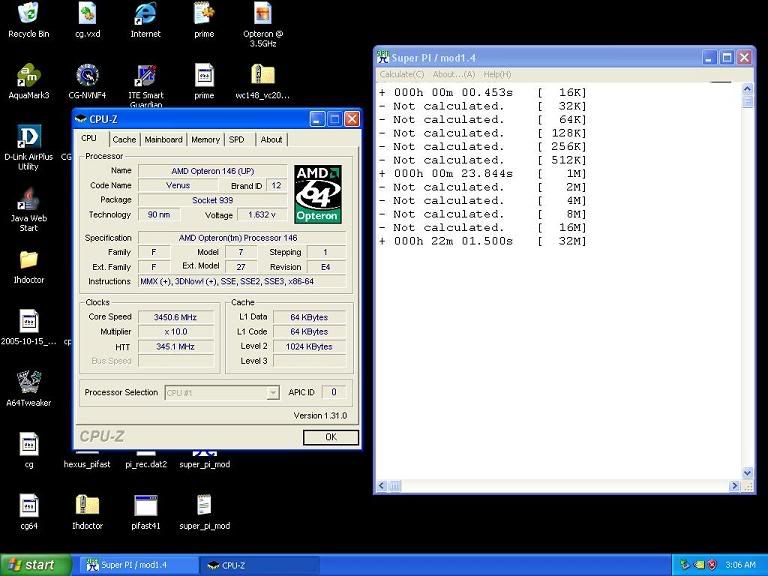The image size is (768, 576).
Task: Open the 2005-10-15 text file icon
Action: (x=28, y=321)
